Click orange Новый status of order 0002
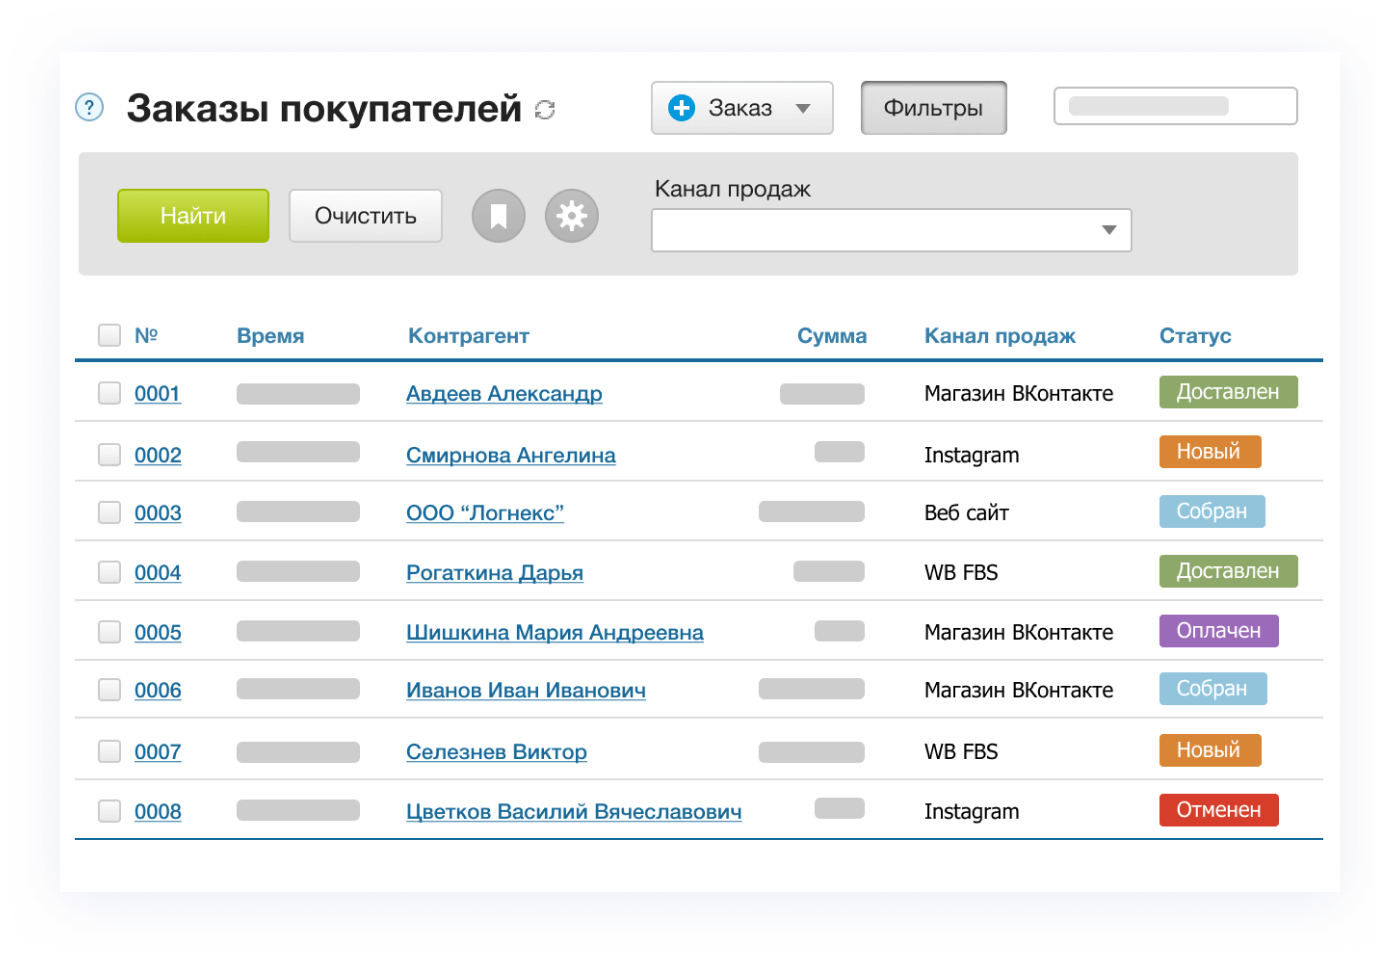 pyautogui.click(x=1210, y=451)
